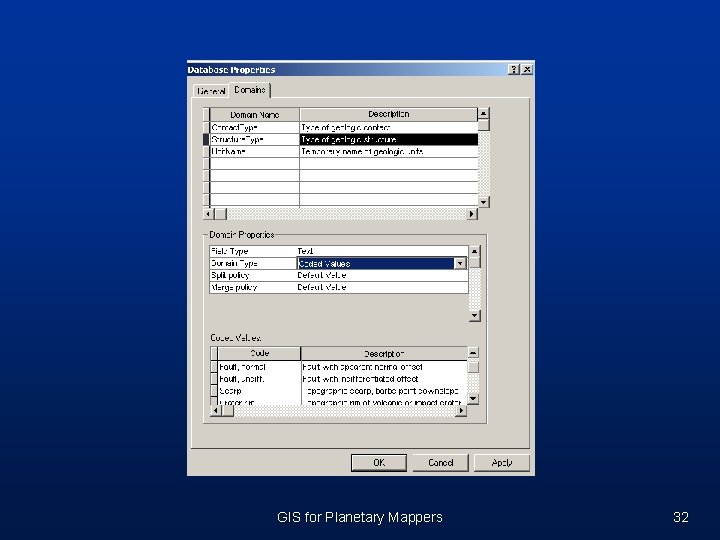Click the 'Fault, normal' row selector
This screenshot has width=720, height=540.
(x=214, y=367)
